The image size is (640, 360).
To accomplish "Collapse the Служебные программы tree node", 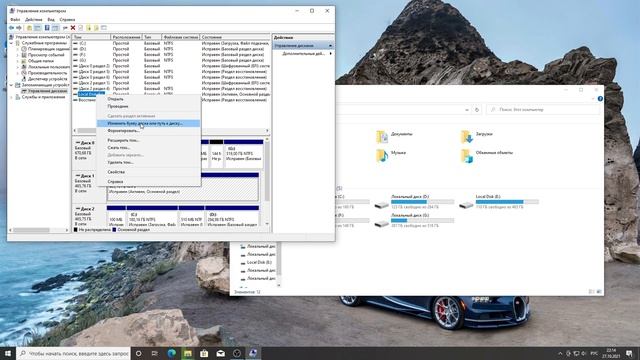I will 11,43.
